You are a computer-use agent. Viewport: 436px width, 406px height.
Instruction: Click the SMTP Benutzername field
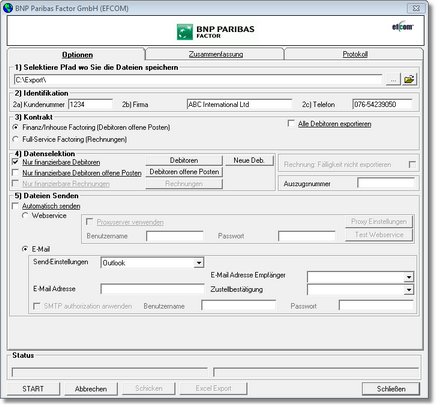coord(238,305)
